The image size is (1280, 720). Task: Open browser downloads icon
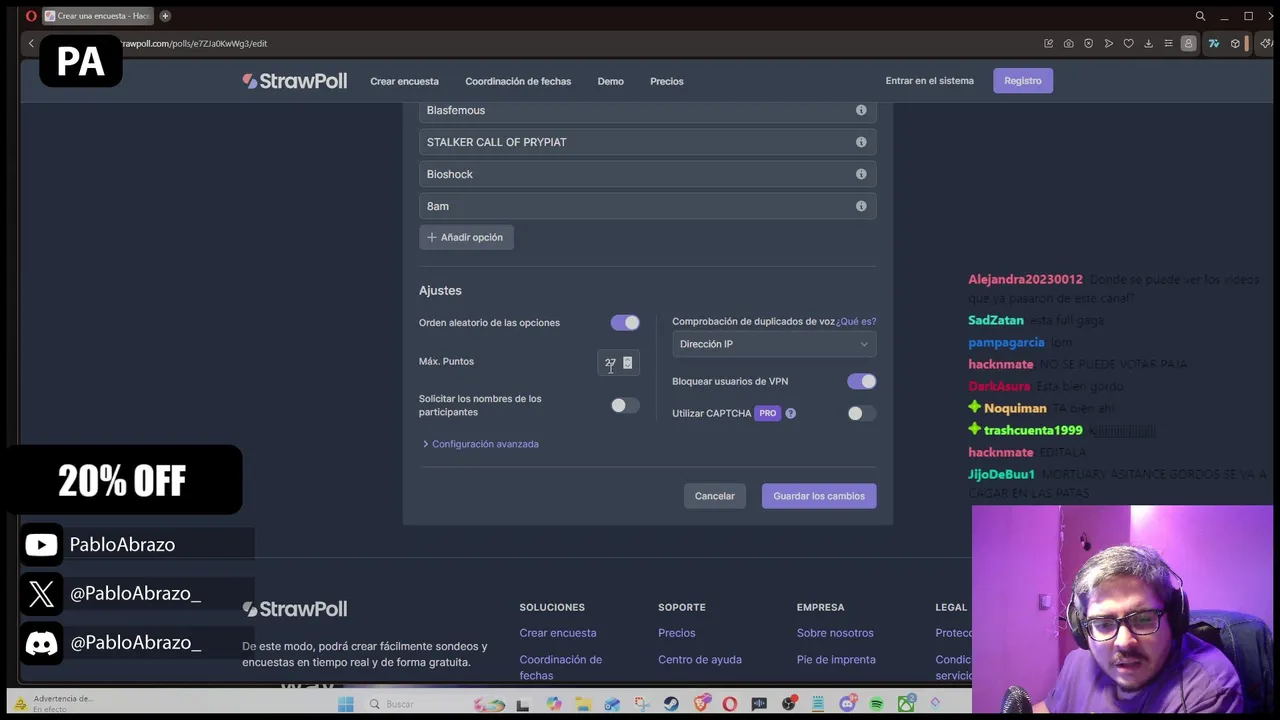1148,43
